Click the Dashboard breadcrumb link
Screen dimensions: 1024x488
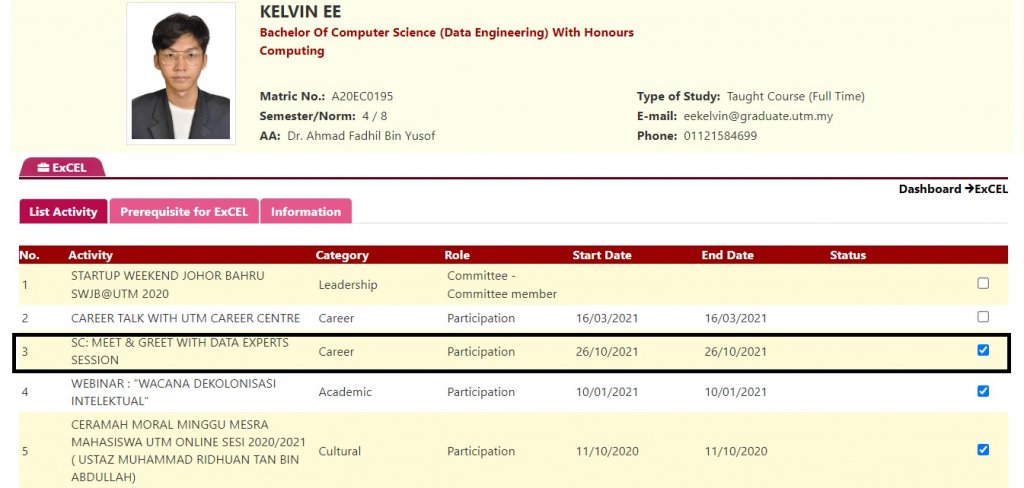pyautogui.click(x=929, y=189)
